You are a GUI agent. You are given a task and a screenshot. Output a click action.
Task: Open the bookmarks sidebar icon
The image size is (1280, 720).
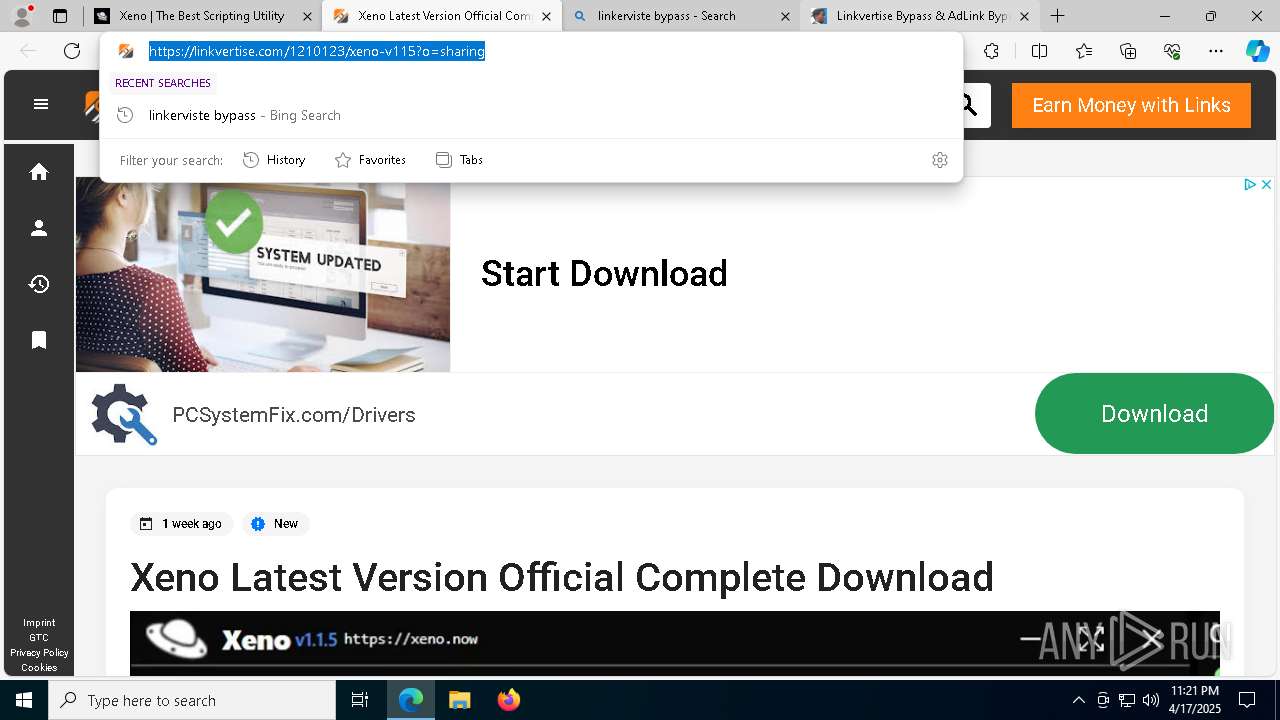coord(39,340)
